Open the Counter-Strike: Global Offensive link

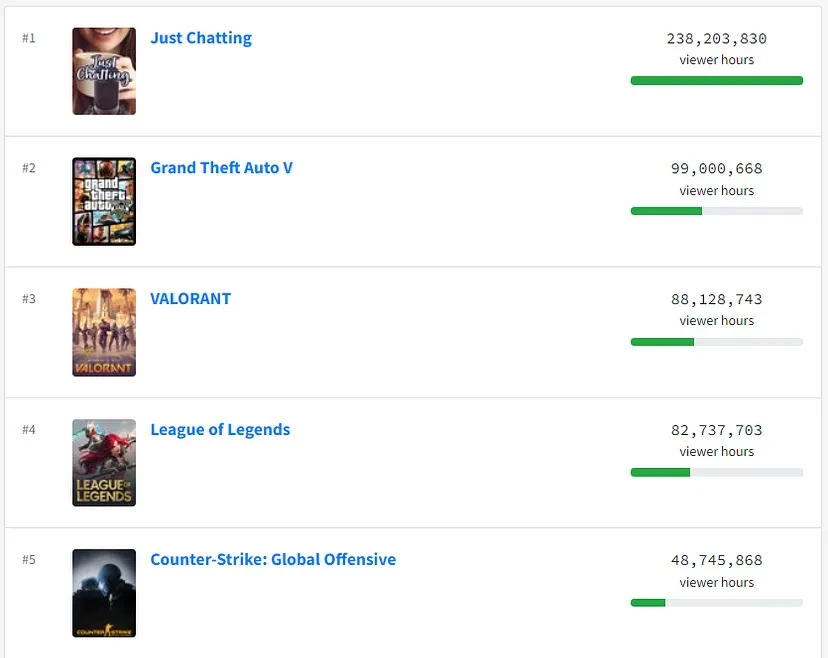point(273,560)
